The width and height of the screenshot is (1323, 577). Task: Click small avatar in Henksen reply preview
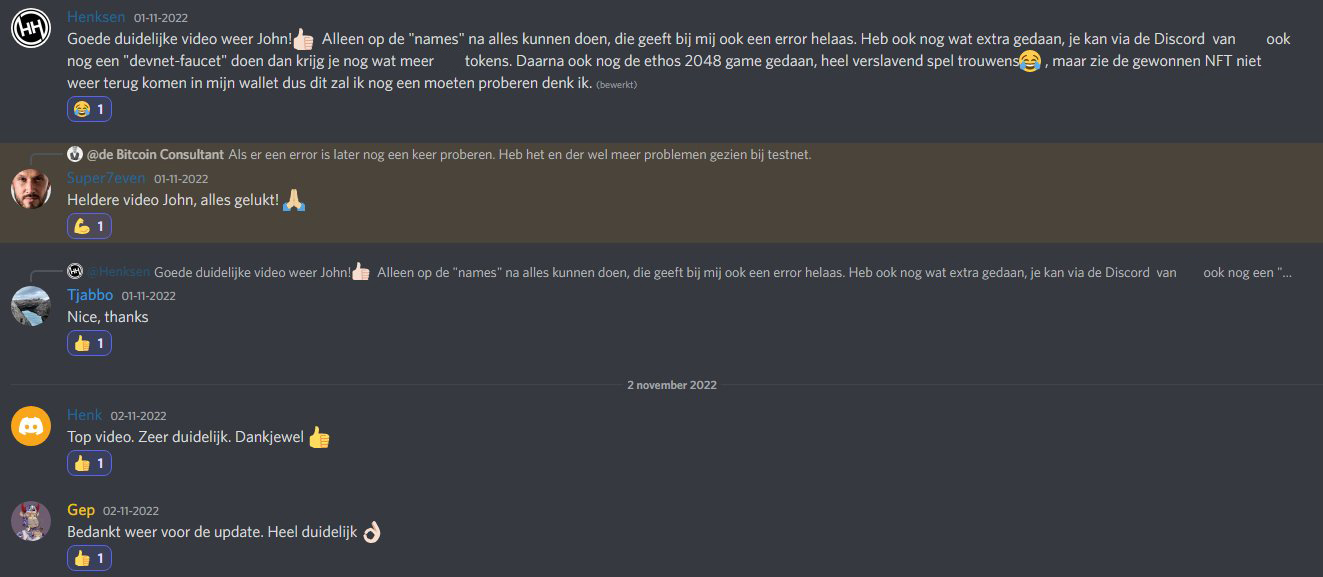[74, 271]
